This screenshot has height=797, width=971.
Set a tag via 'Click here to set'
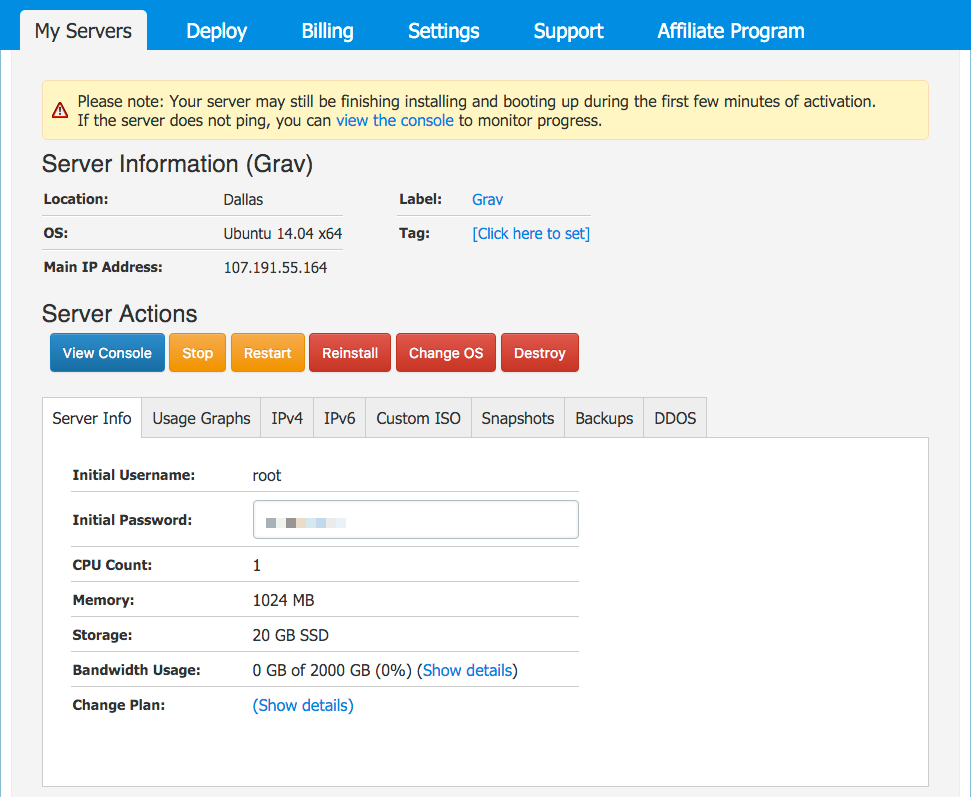click(531, 234)
